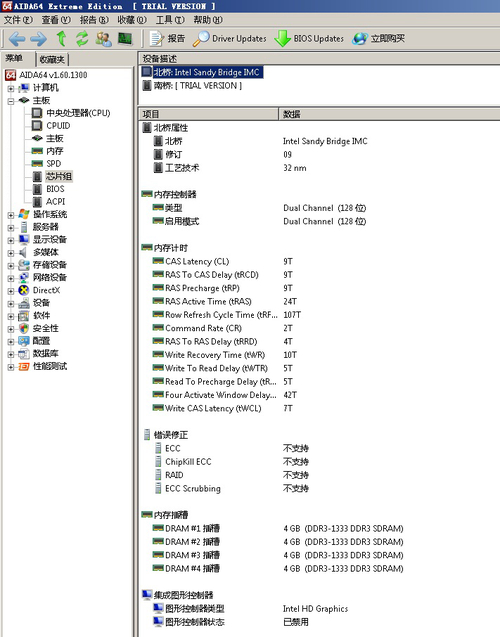500x637 pixels.
Task: Open the 工具(T) menu
Action: coord(170,20)
